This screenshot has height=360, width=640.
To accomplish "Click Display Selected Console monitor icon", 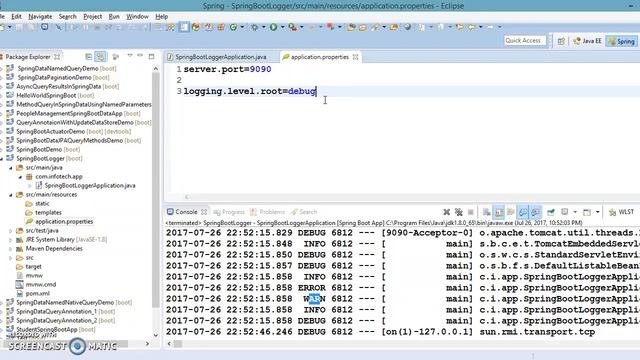I will click(x=564, y=212).
